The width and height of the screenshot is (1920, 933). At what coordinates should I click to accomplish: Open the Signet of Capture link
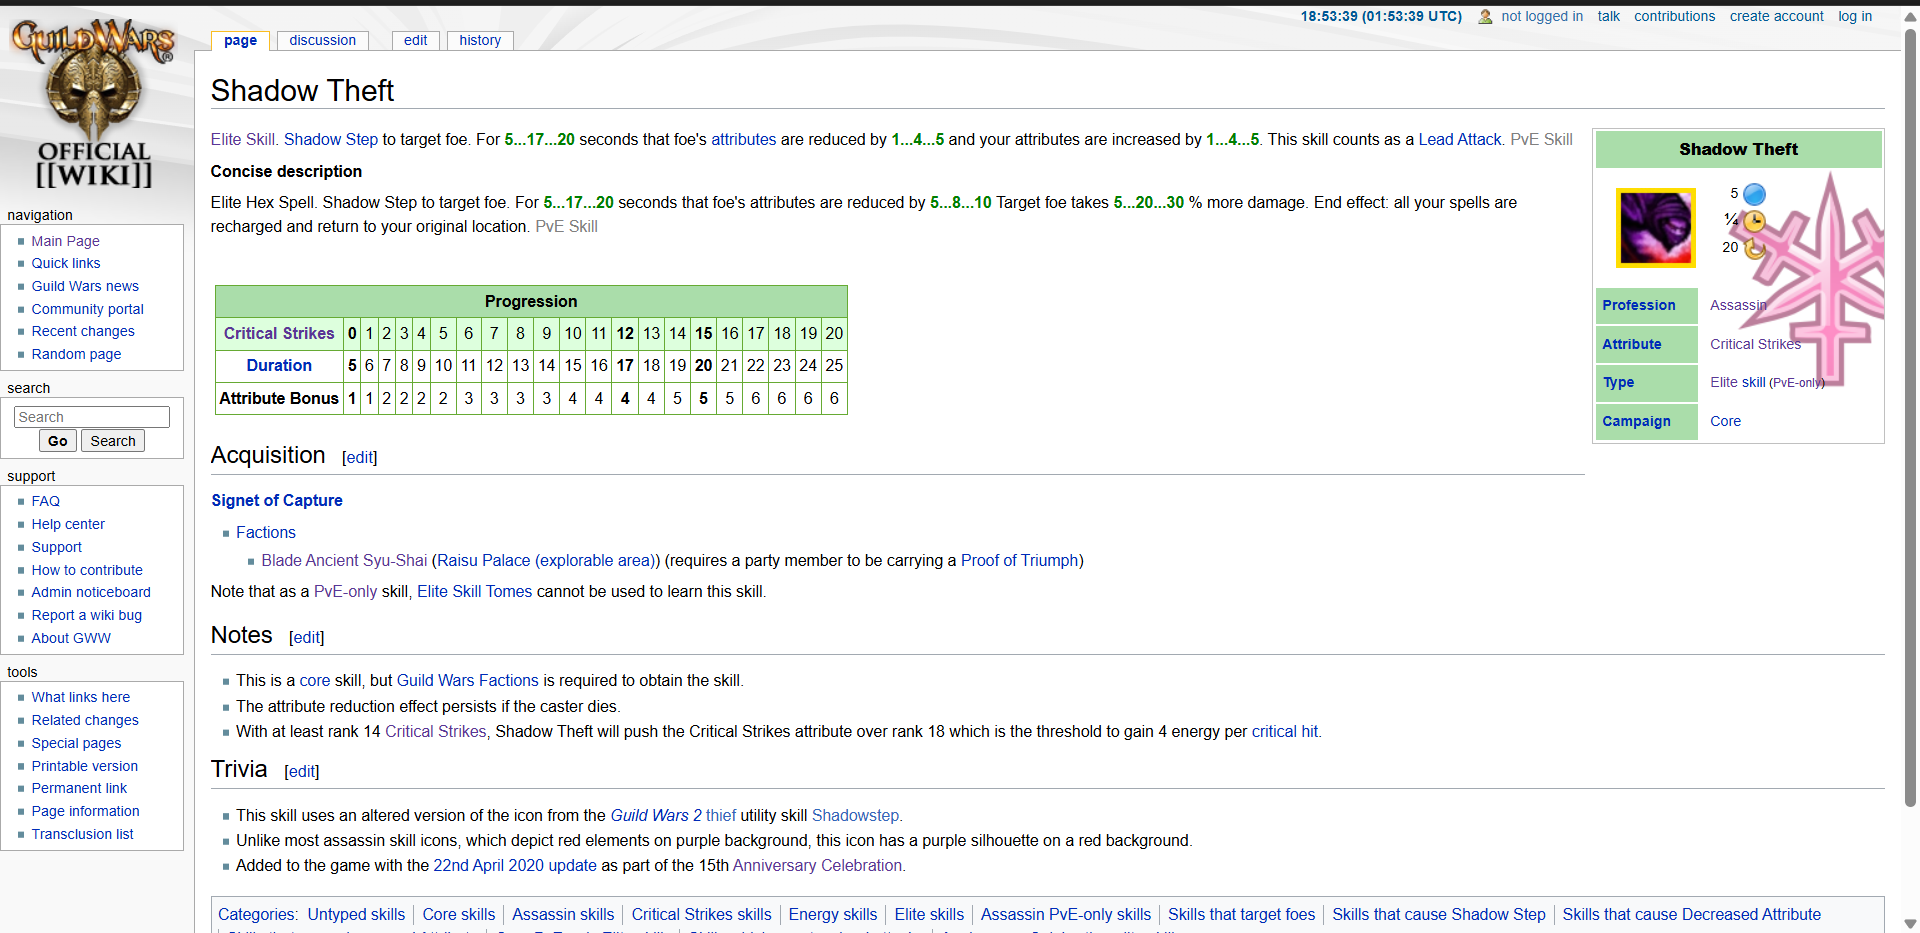tap(277, 500)
